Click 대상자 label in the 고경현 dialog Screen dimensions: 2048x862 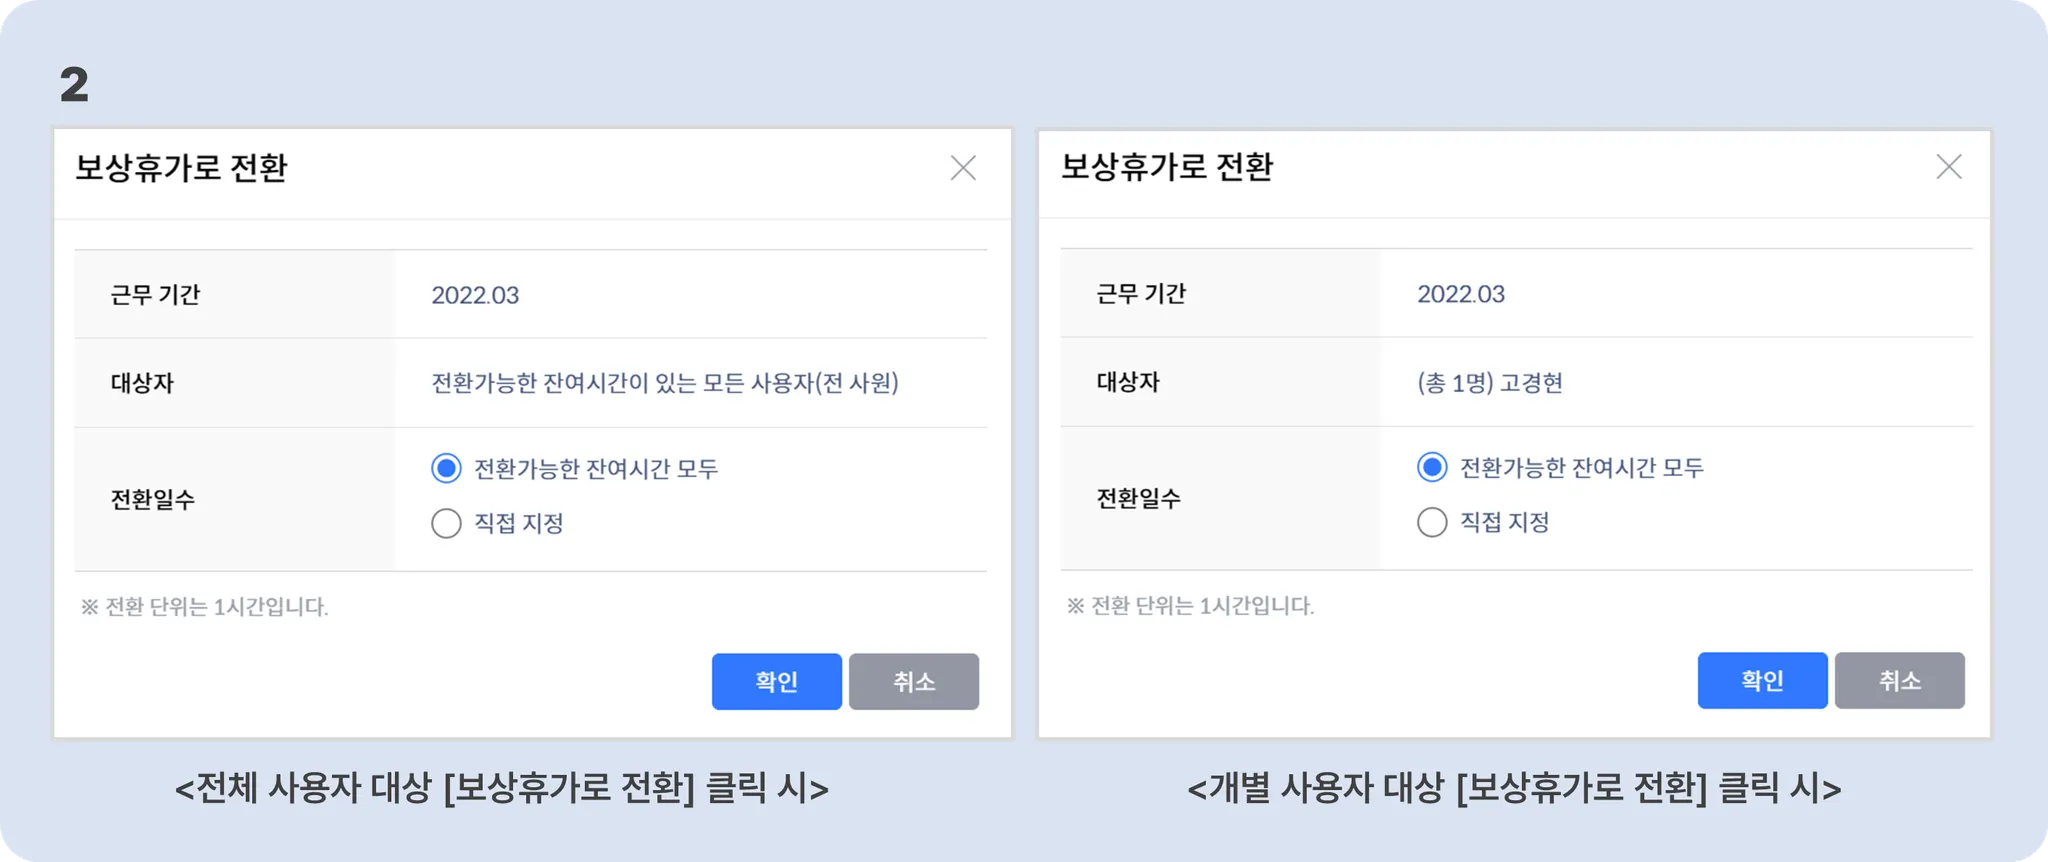tap(1127, 382)
